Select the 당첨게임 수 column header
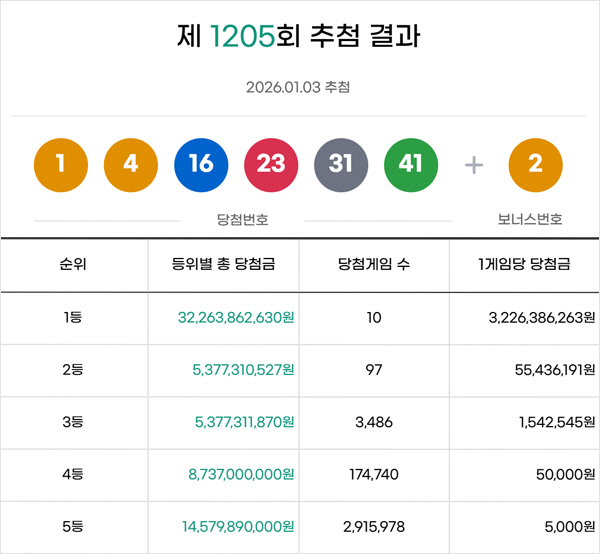 pyautogui.click(x=375, y=265)
